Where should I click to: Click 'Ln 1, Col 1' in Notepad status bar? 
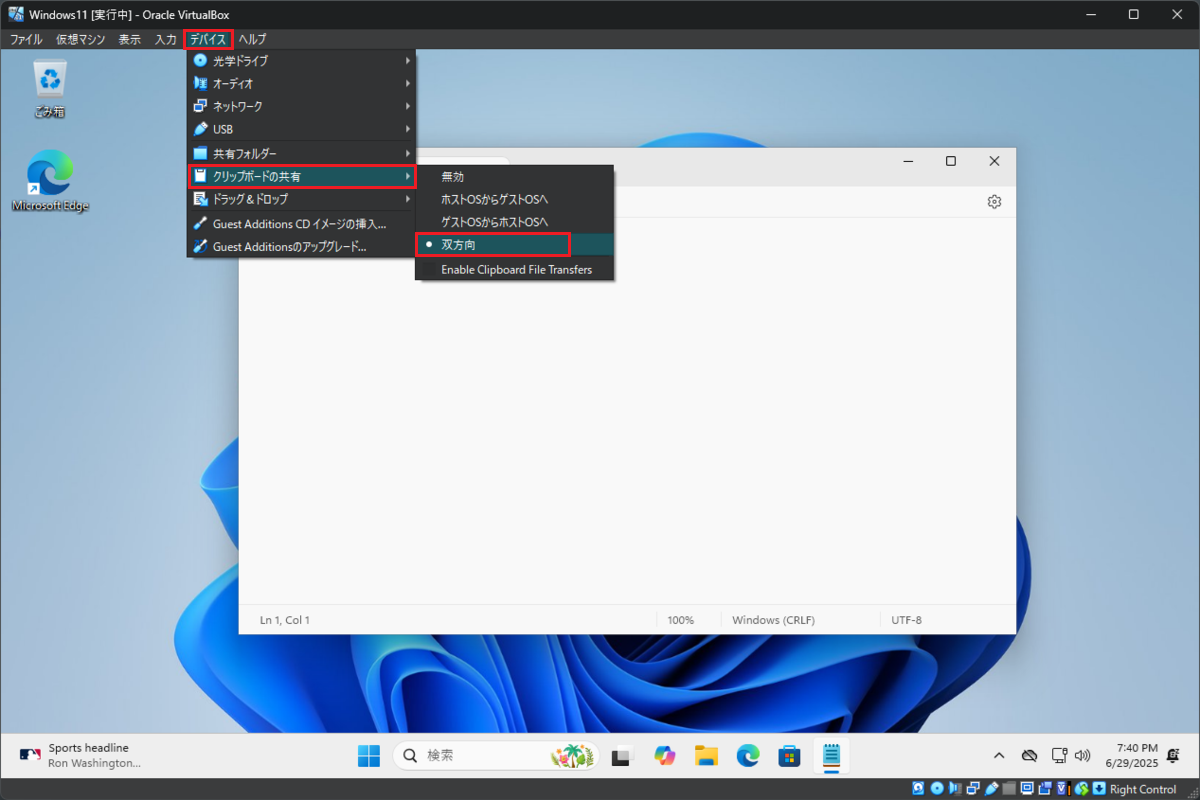coord(285,620)
